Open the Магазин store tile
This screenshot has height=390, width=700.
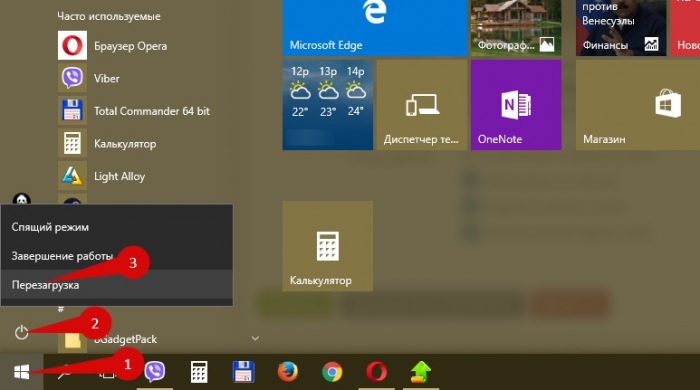638,105
